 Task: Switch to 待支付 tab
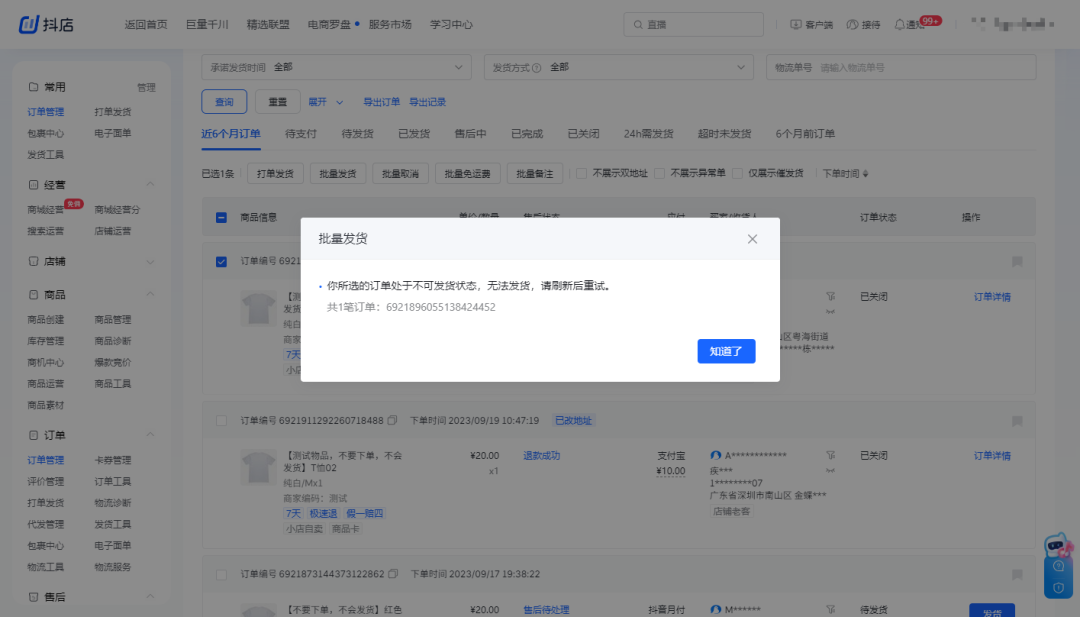301,134
